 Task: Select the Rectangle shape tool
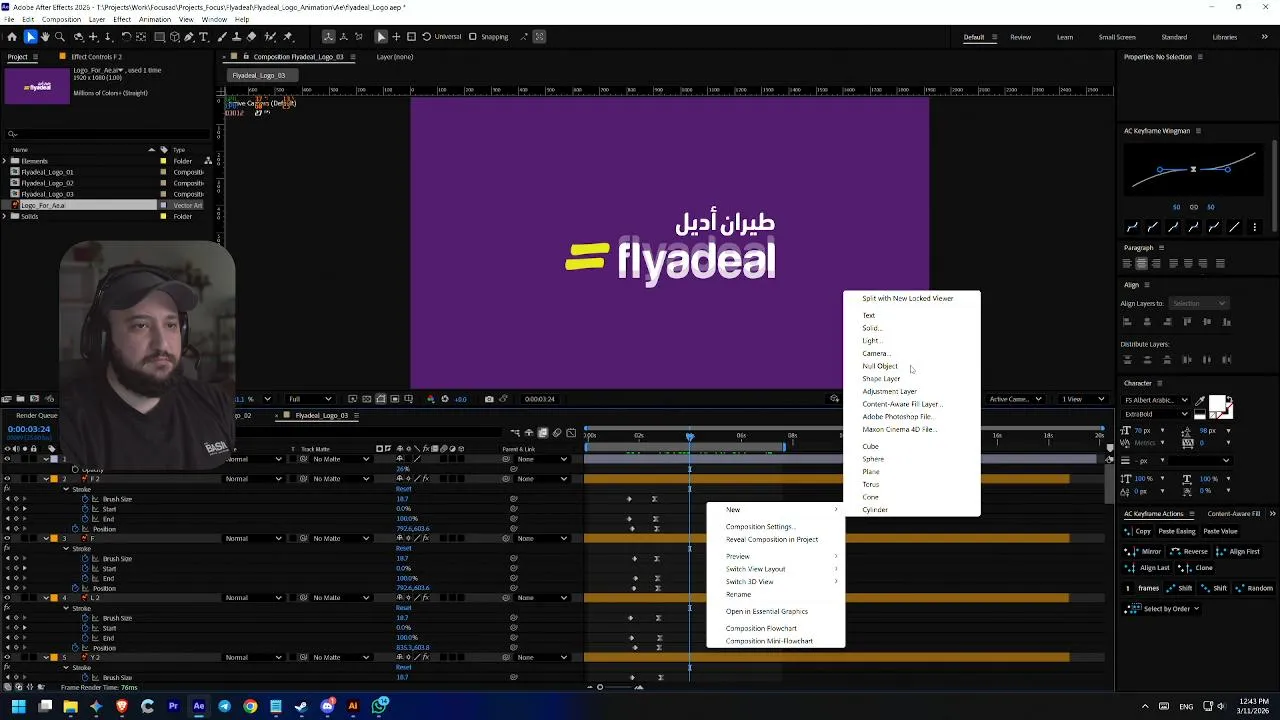[158, 37]
